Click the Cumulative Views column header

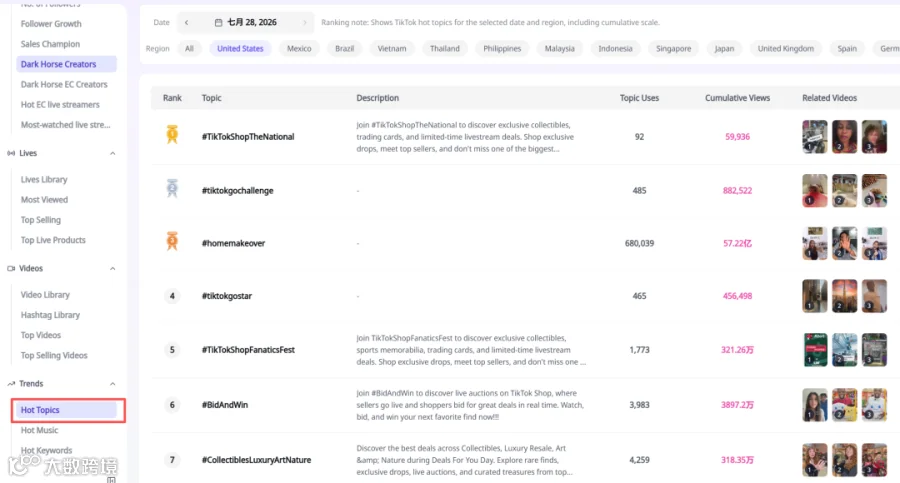[x=738, y=98]
